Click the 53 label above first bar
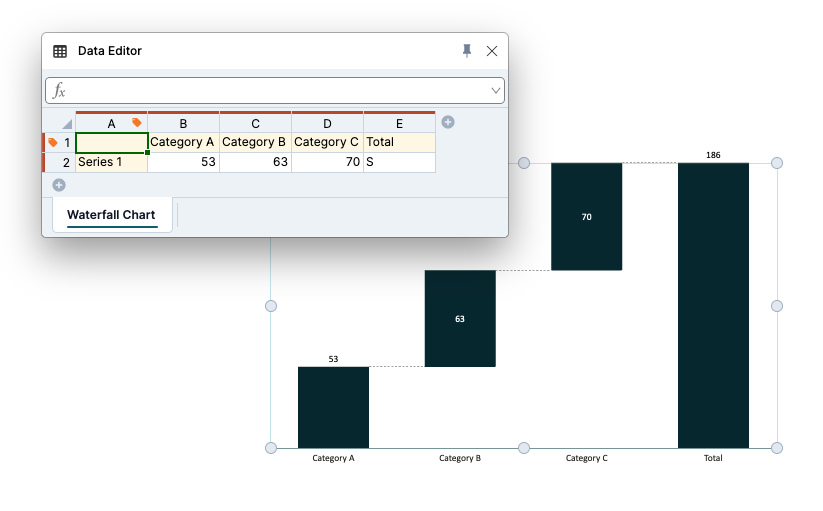 click(x=333, y=359)
